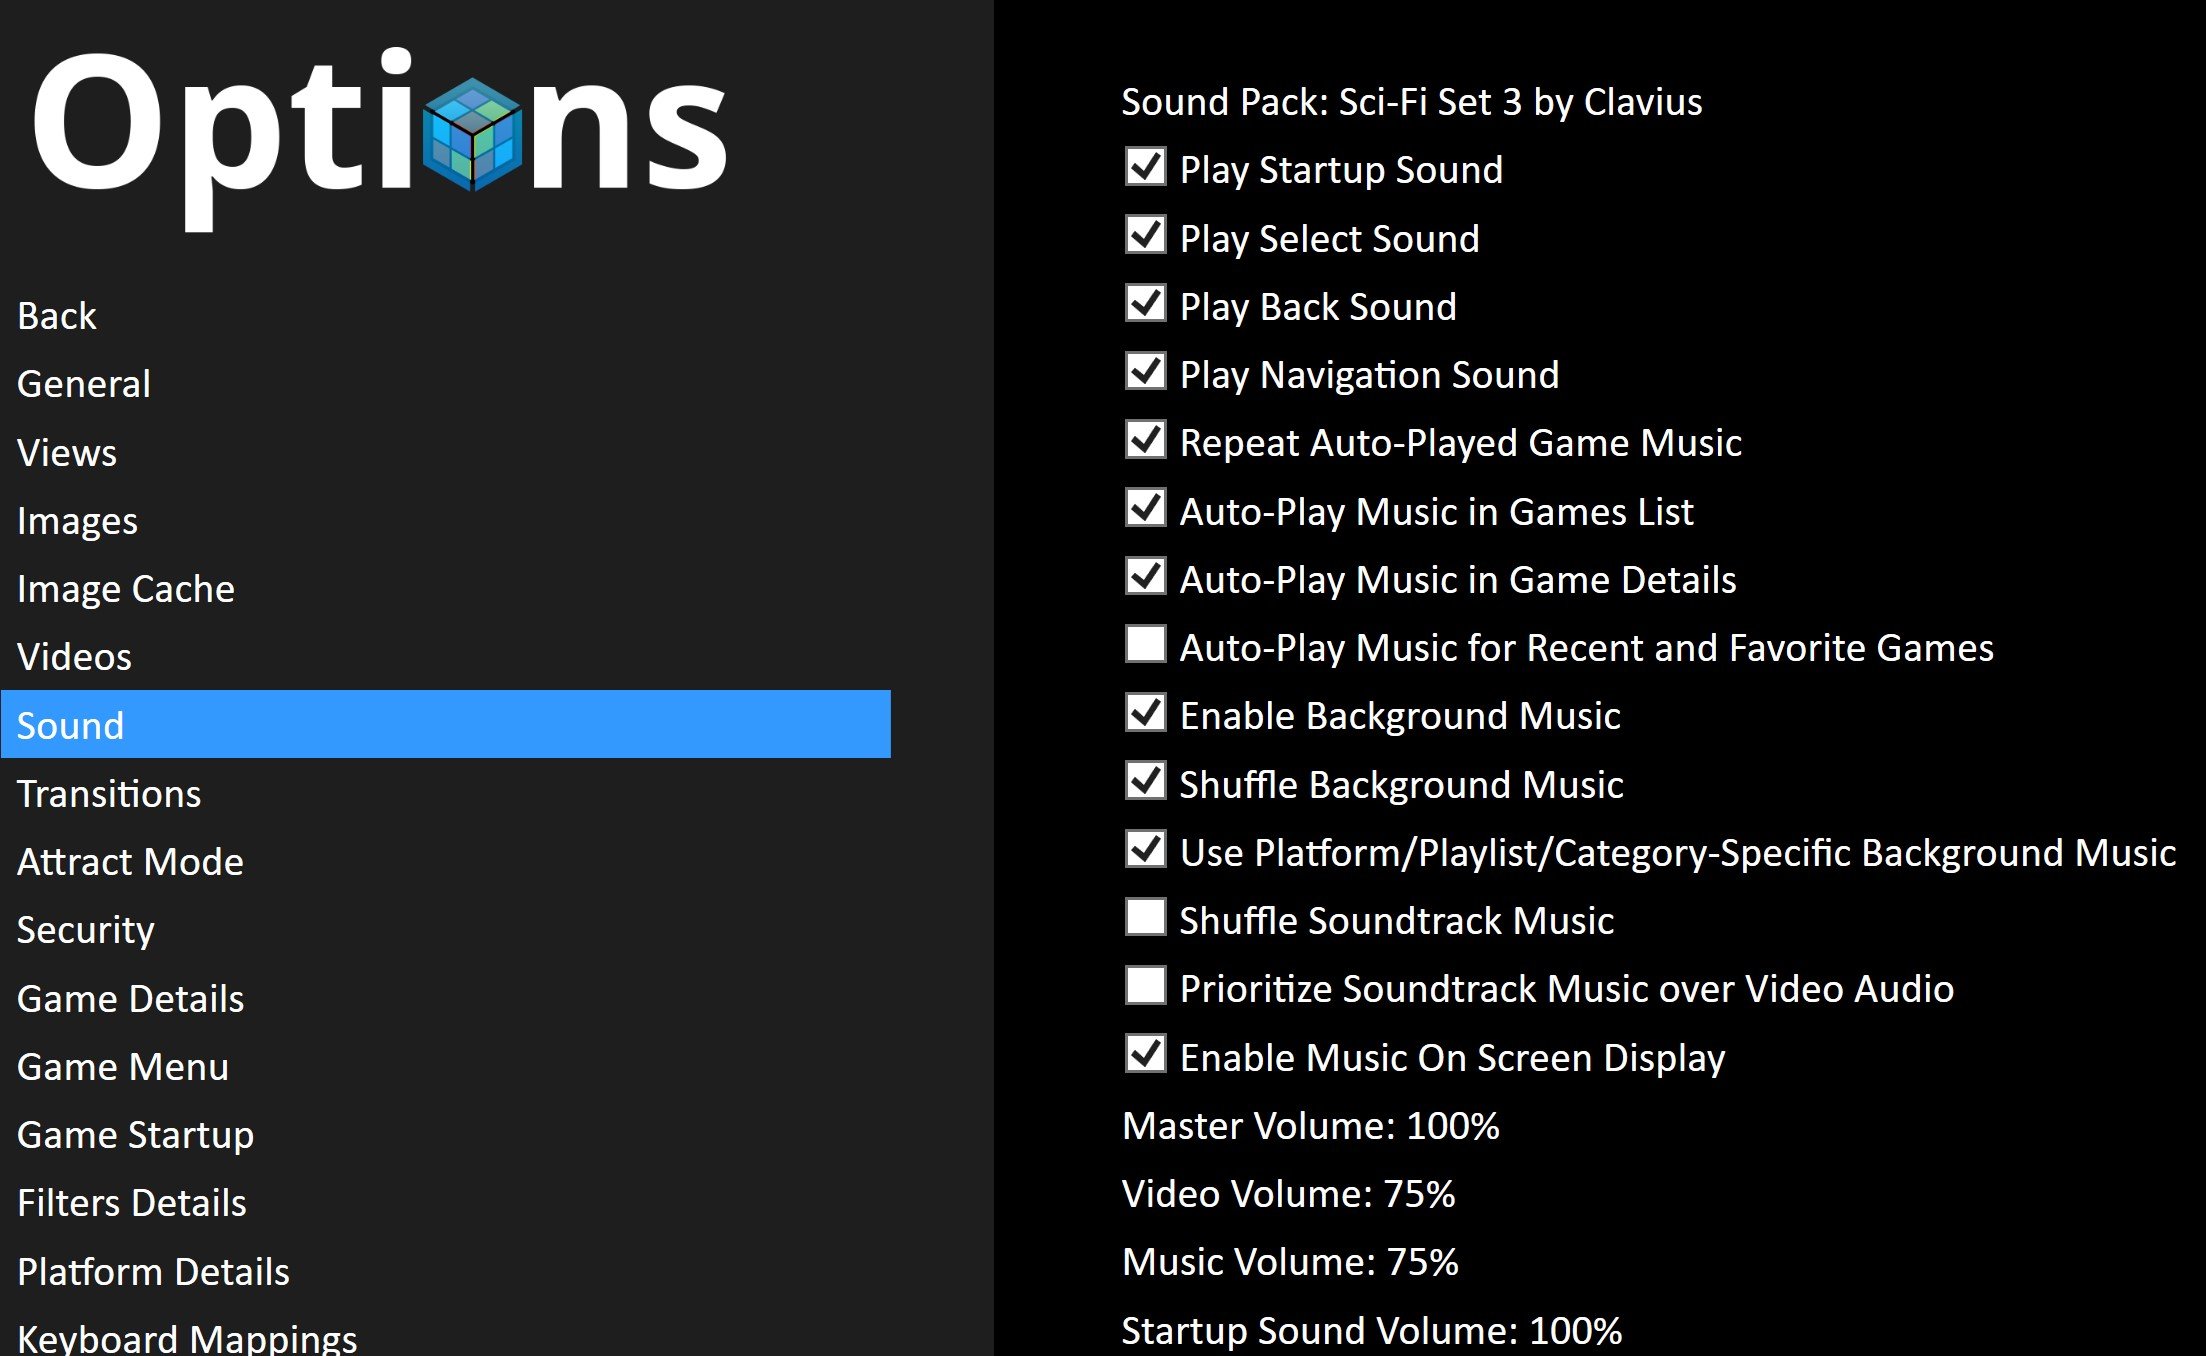This screenshot has height=1356, width=2206.
Task: Select the Video Volume 75% setting
Action: coord(1288,1194)
